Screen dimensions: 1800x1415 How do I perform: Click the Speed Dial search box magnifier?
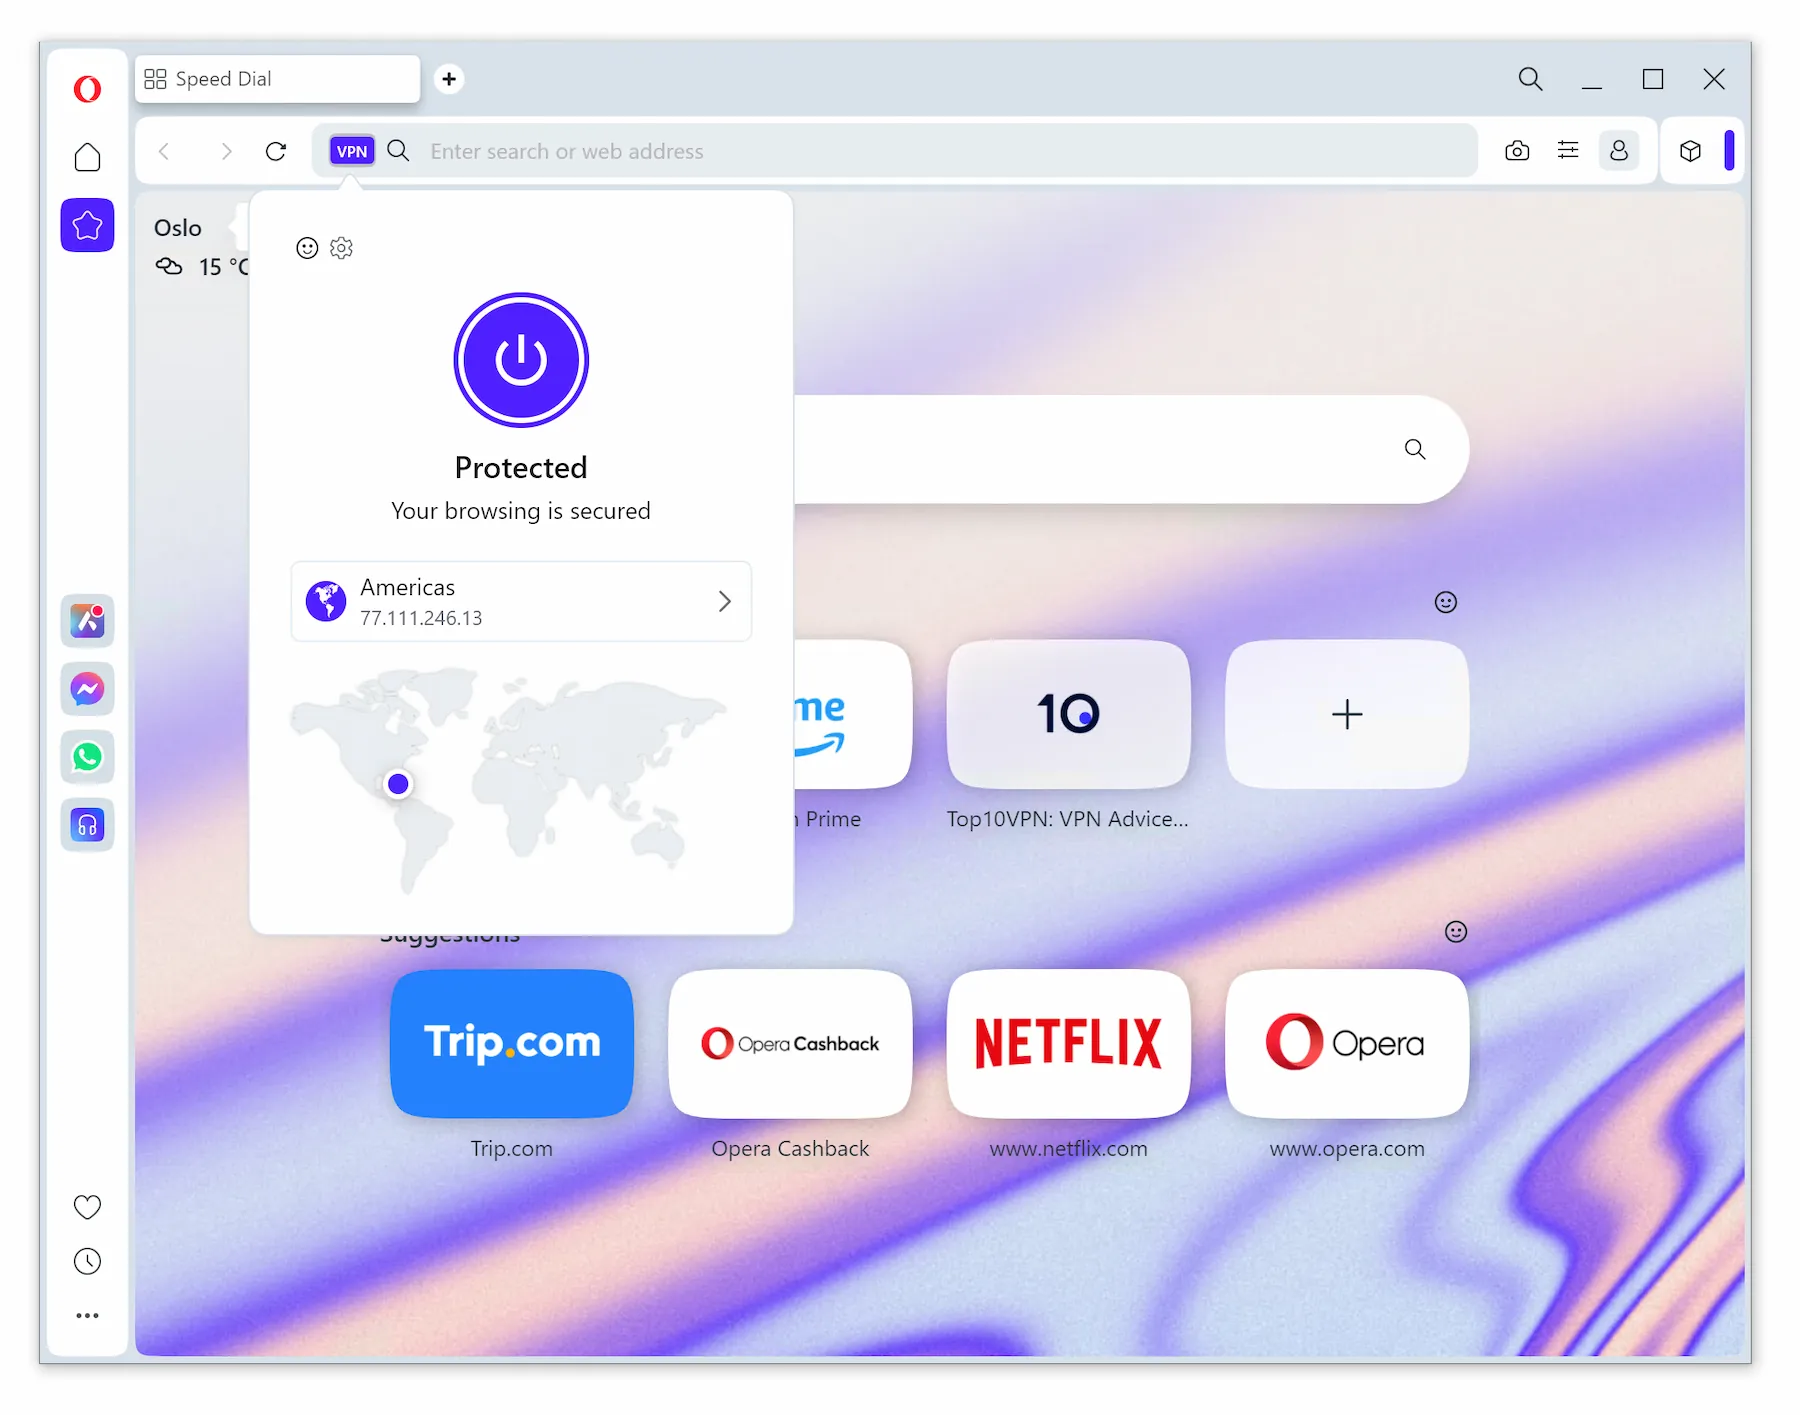[1415, 449]
